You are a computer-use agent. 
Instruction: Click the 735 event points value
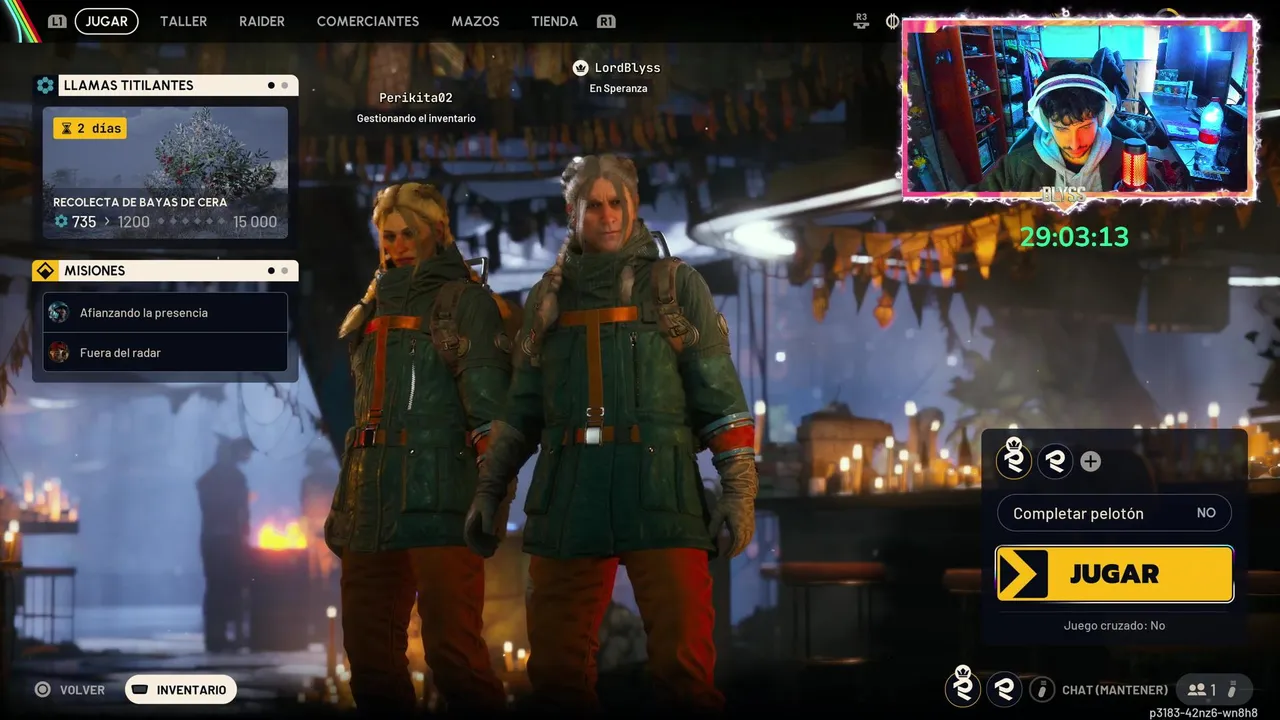84,222
